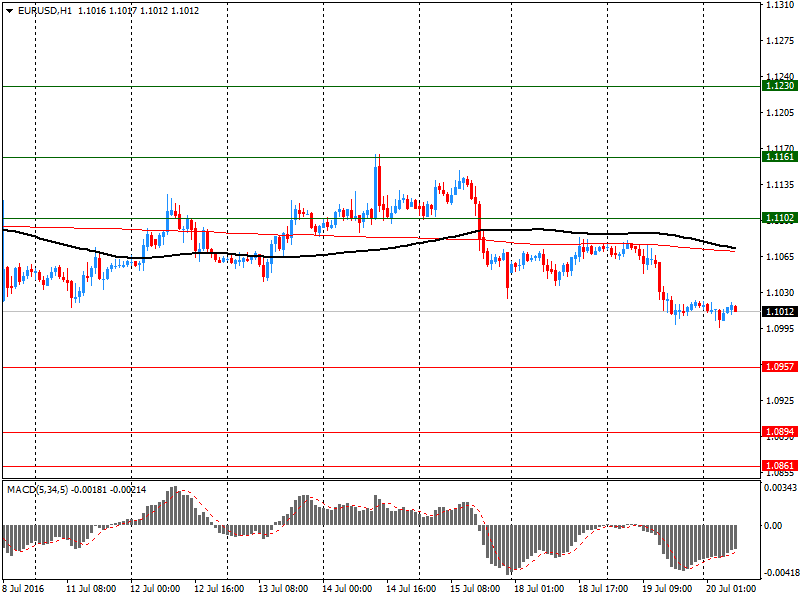Select the 1.0957 red support level label

779,366
